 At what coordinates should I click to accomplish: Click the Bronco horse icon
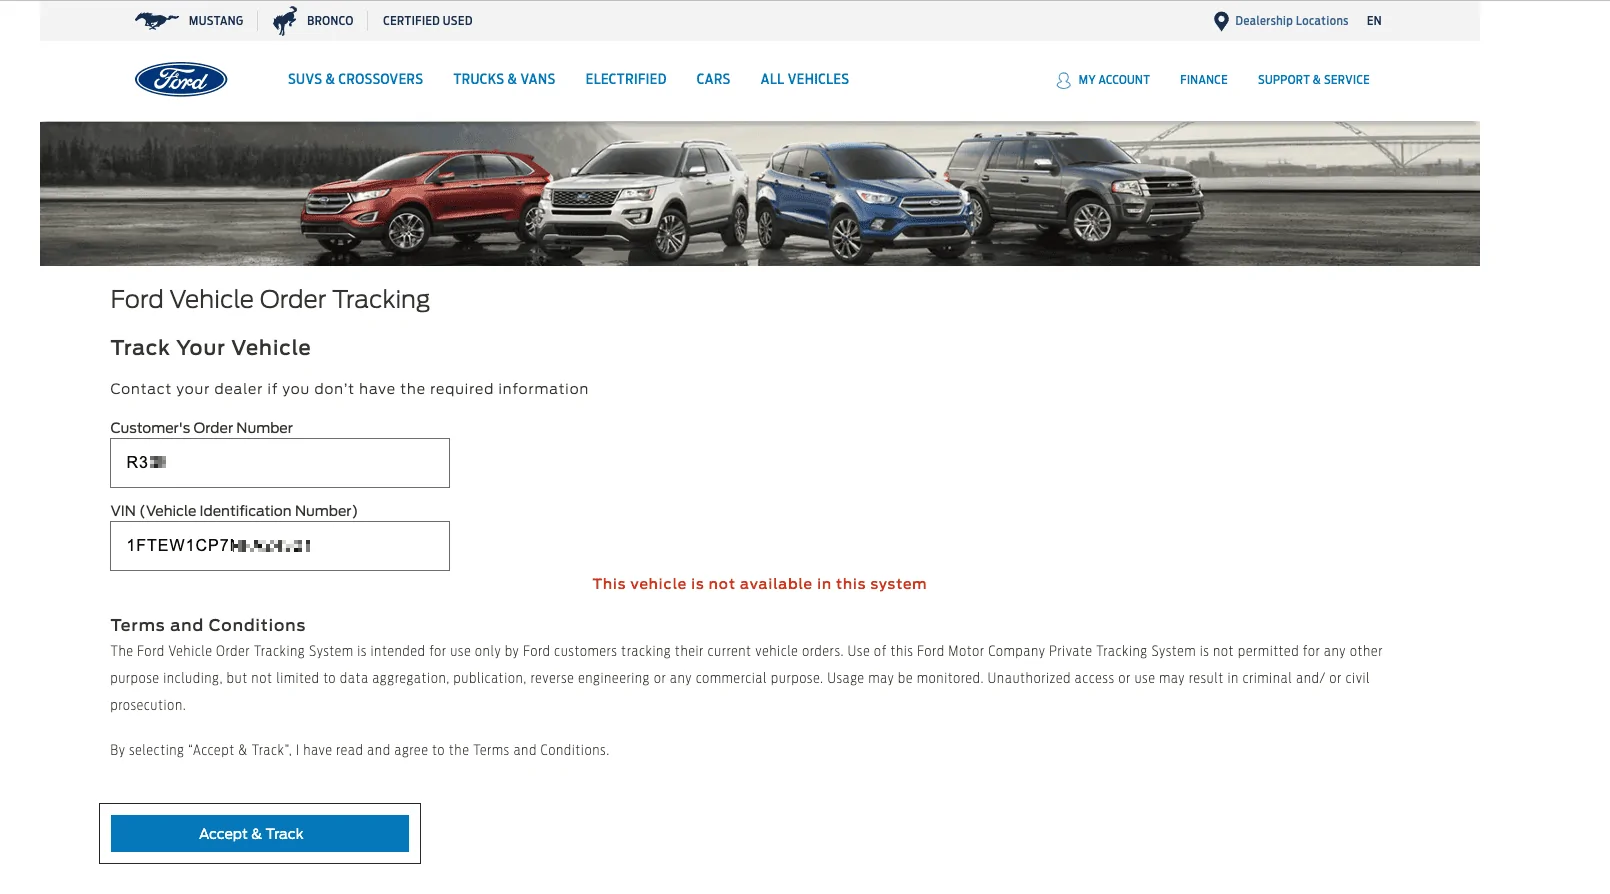[285, 20]
